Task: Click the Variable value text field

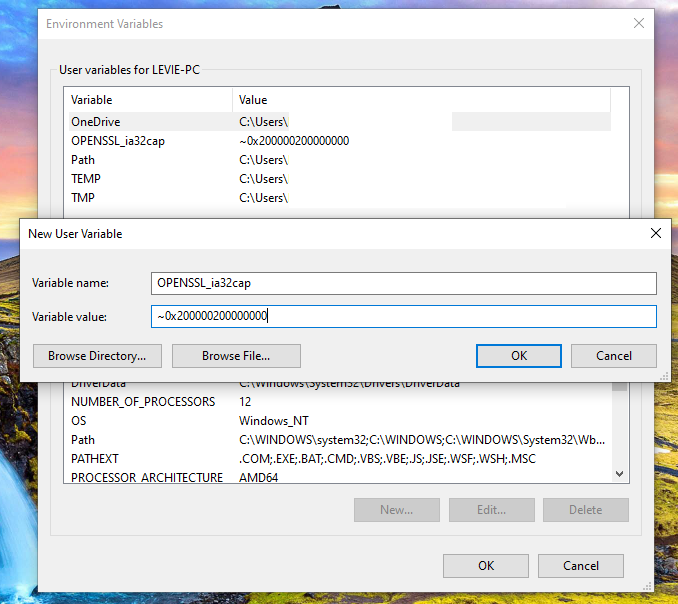Action: (x=403, y=316)
